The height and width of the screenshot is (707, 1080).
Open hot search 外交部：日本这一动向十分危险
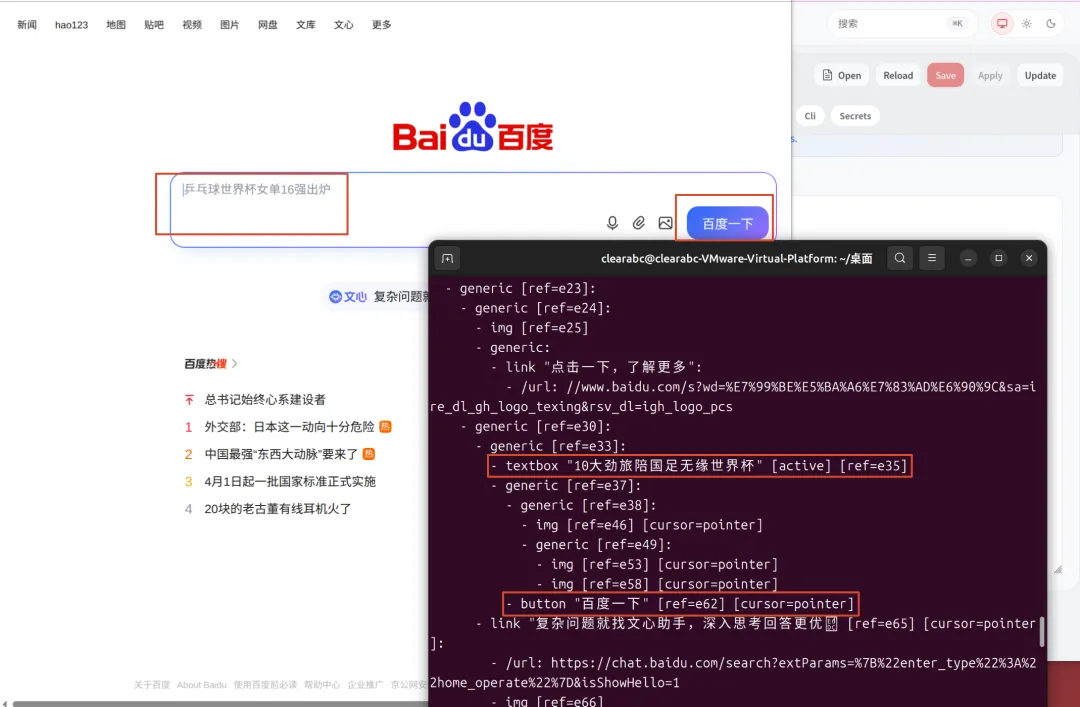(289, 427)
